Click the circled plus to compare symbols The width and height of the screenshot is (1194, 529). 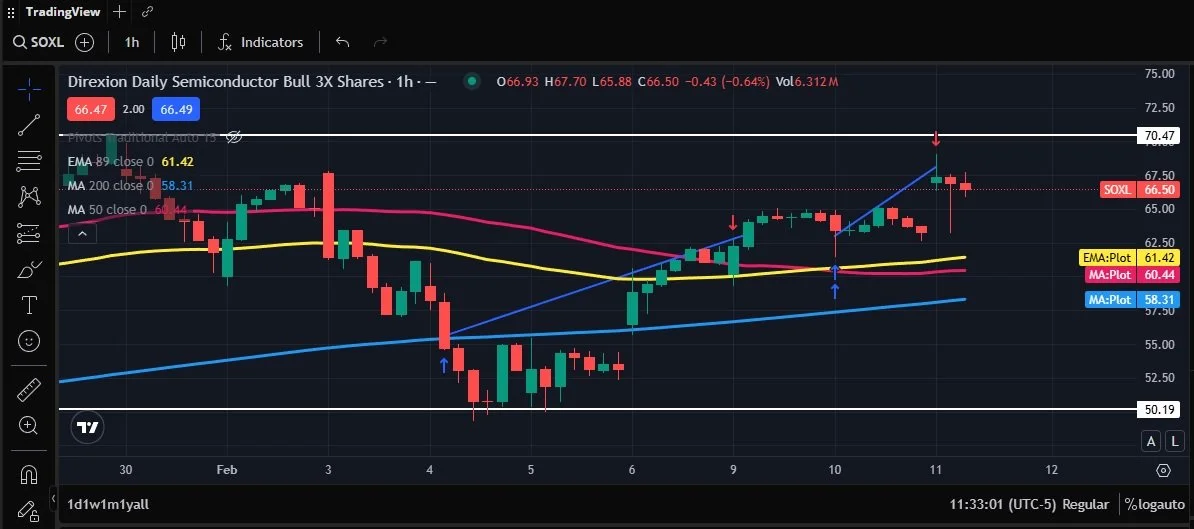tap(85, 43)
